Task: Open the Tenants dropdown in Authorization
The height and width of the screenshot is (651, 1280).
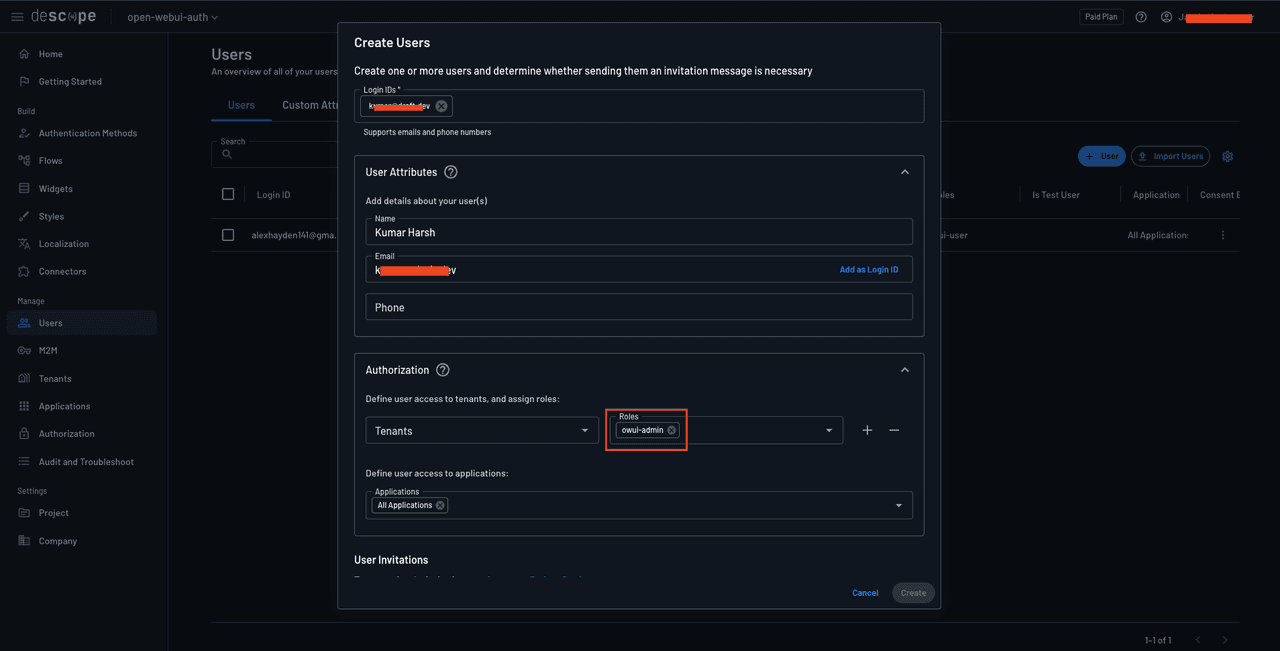Action: (481, 430)
